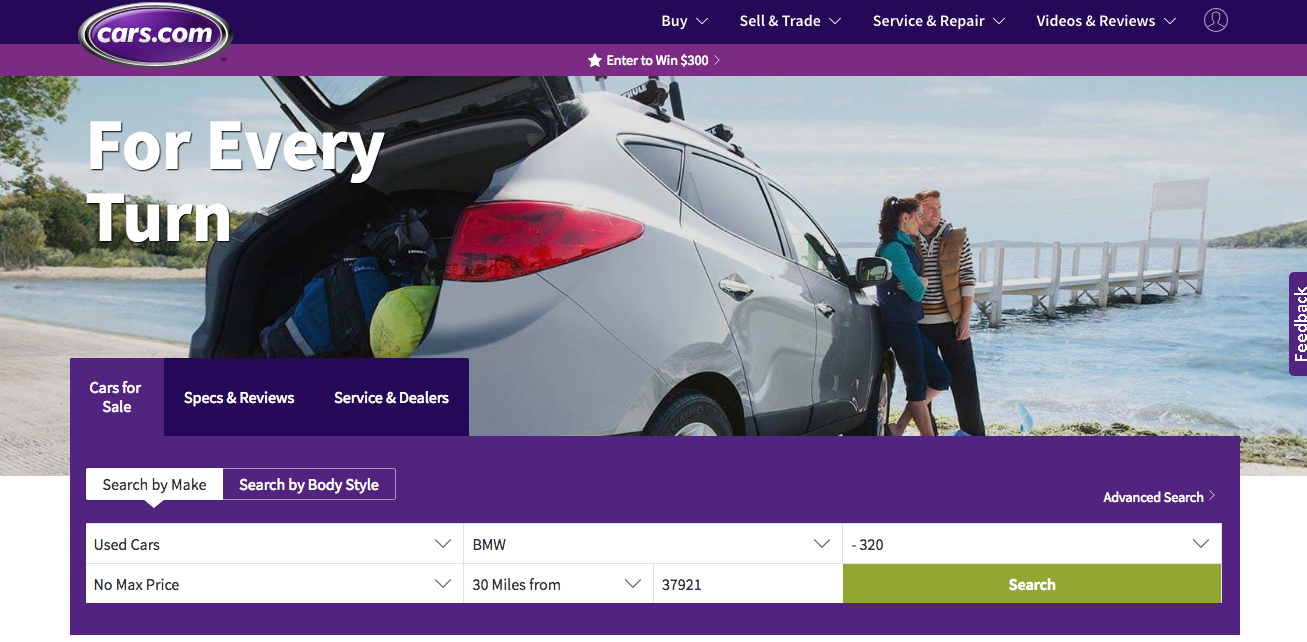Select the Search by Make toggle

pyautogui.click(x=154, y=485)
